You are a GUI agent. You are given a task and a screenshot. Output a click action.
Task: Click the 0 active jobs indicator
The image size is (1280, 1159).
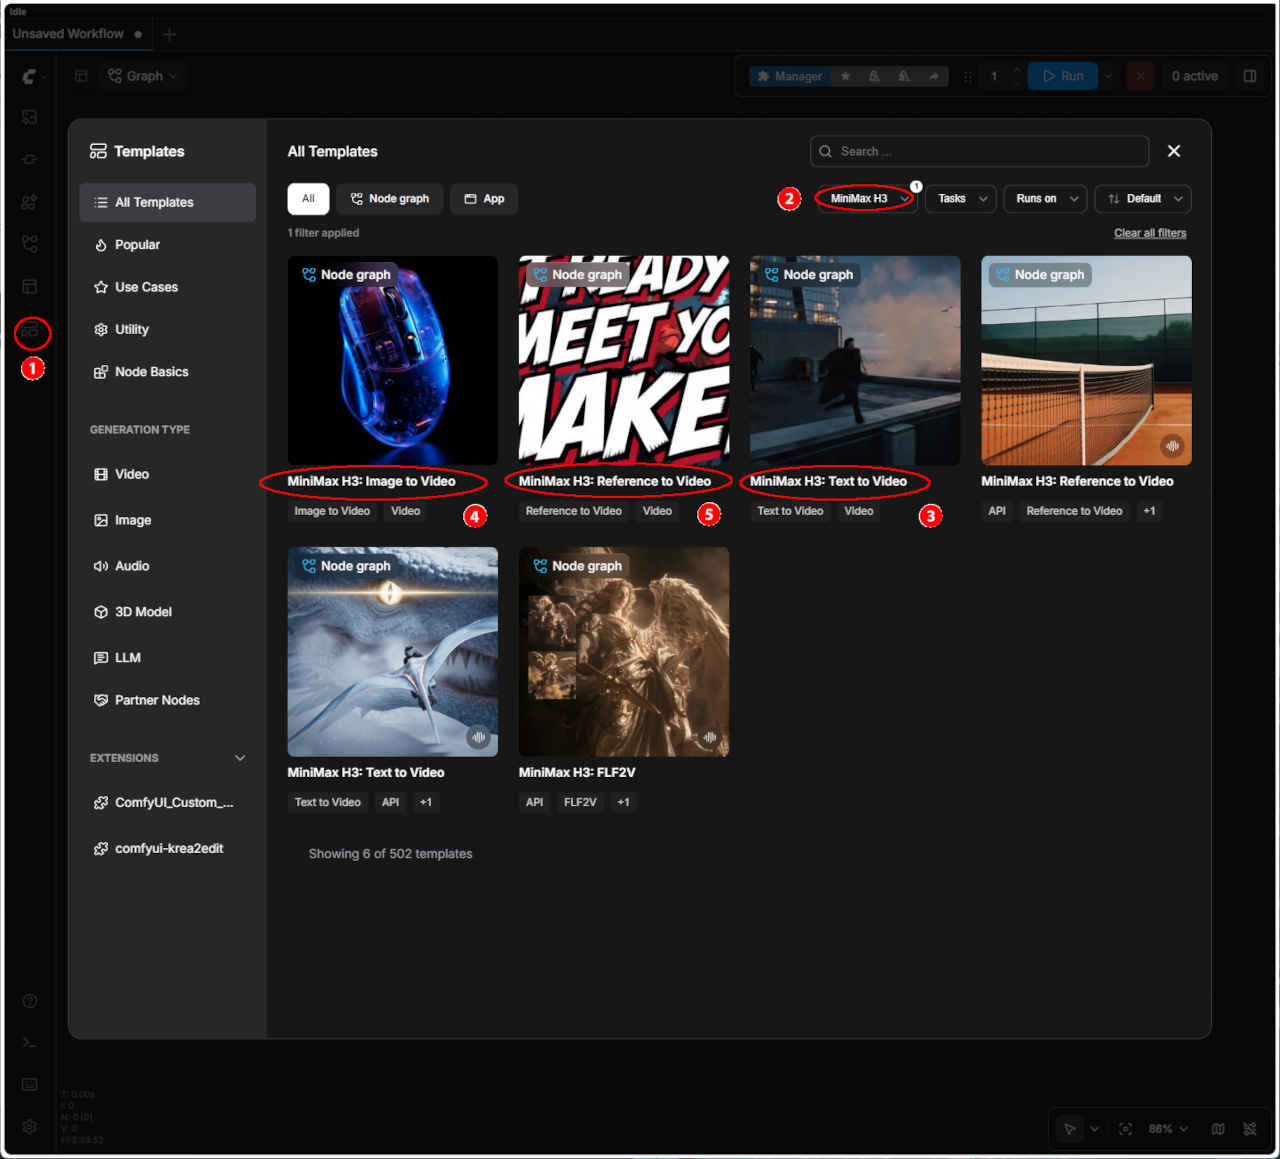tap(1194, 76)
